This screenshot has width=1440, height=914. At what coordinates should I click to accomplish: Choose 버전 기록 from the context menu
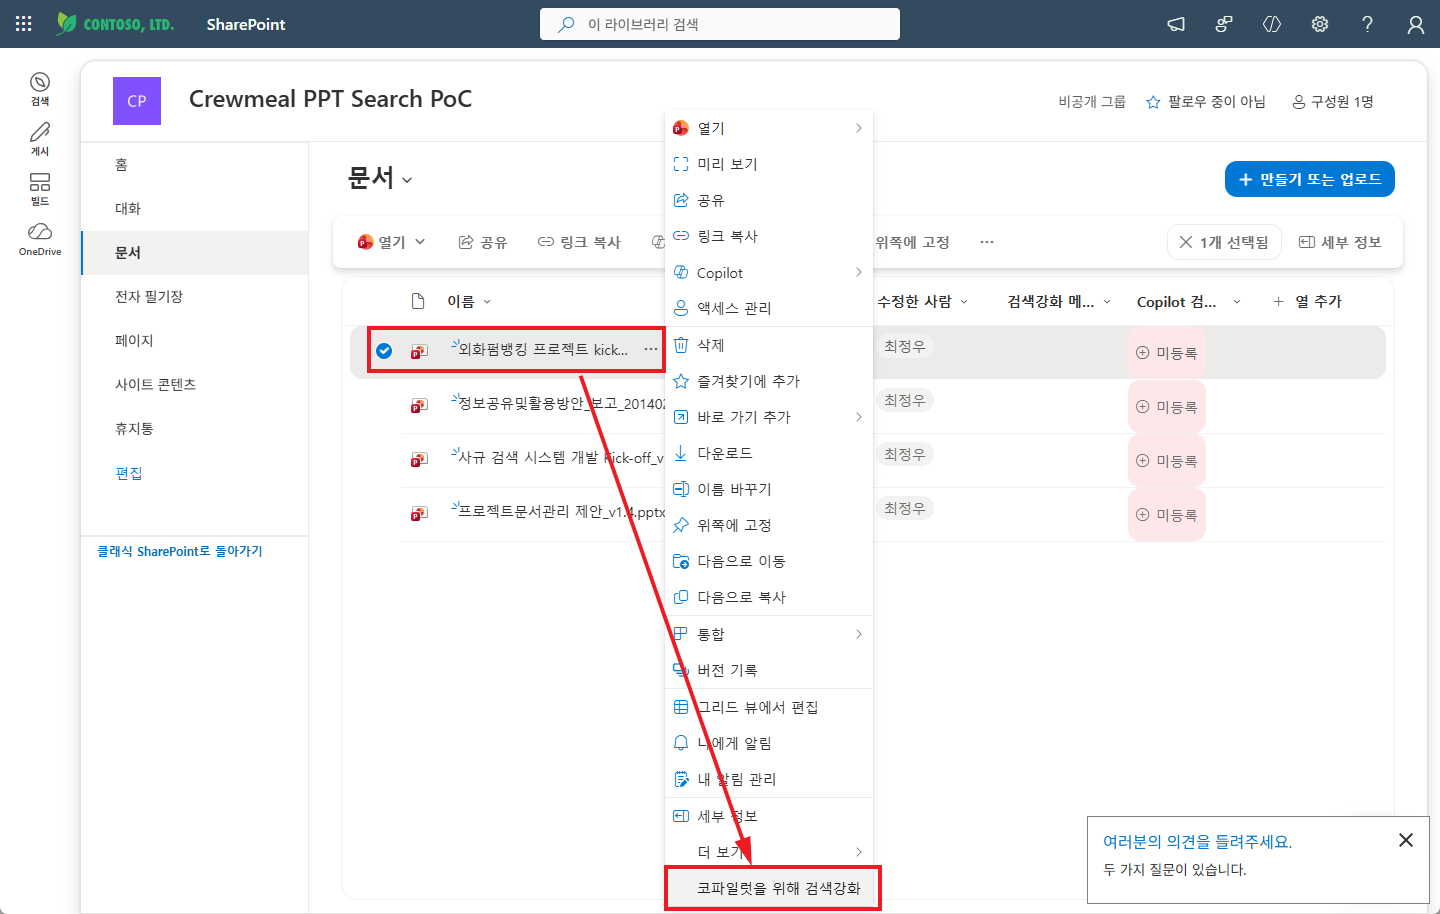pyautogui.click(x=769, y=670)
